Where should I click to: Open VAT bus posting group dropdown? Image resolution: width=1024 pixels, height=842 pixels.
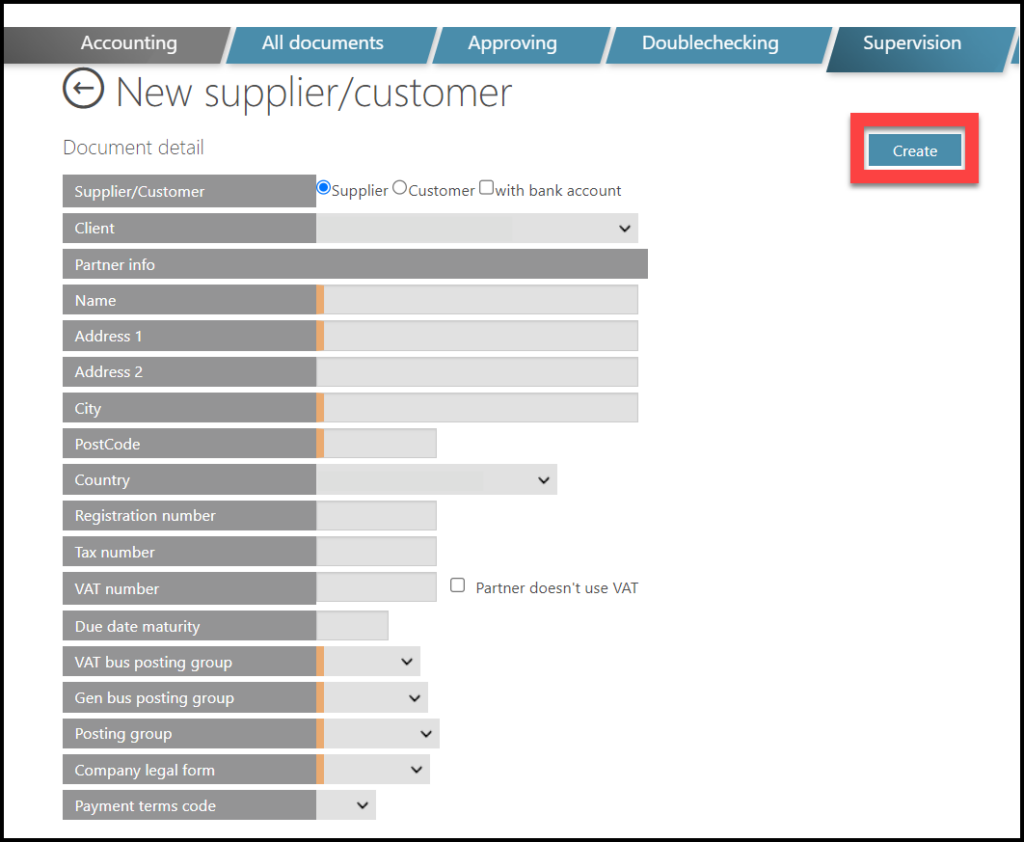click(x=371, y=662)
